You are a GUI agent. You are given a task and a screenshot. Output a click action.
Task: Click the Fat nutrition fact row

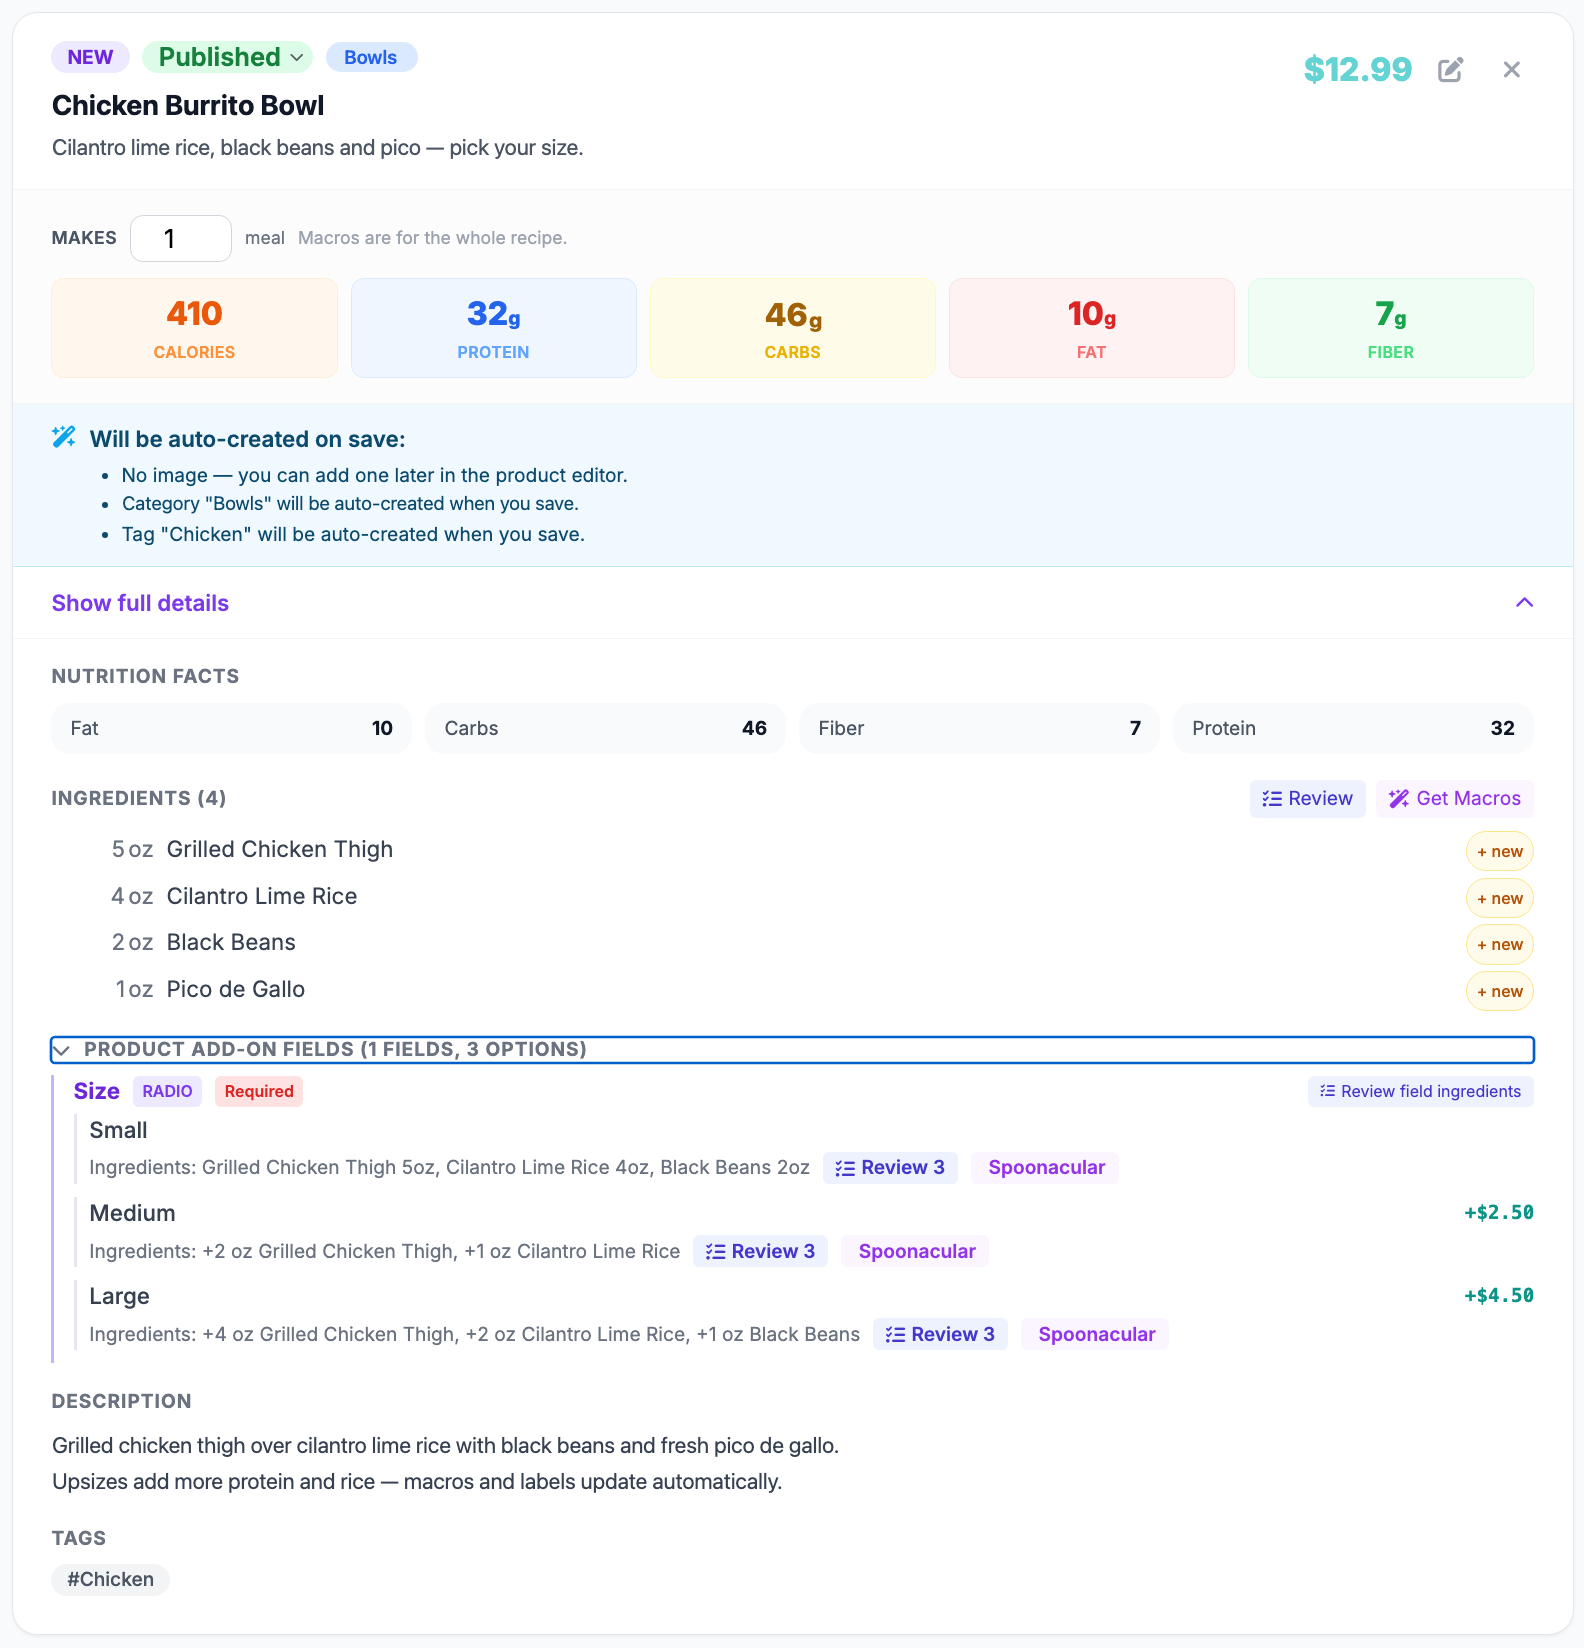[231, 728]
